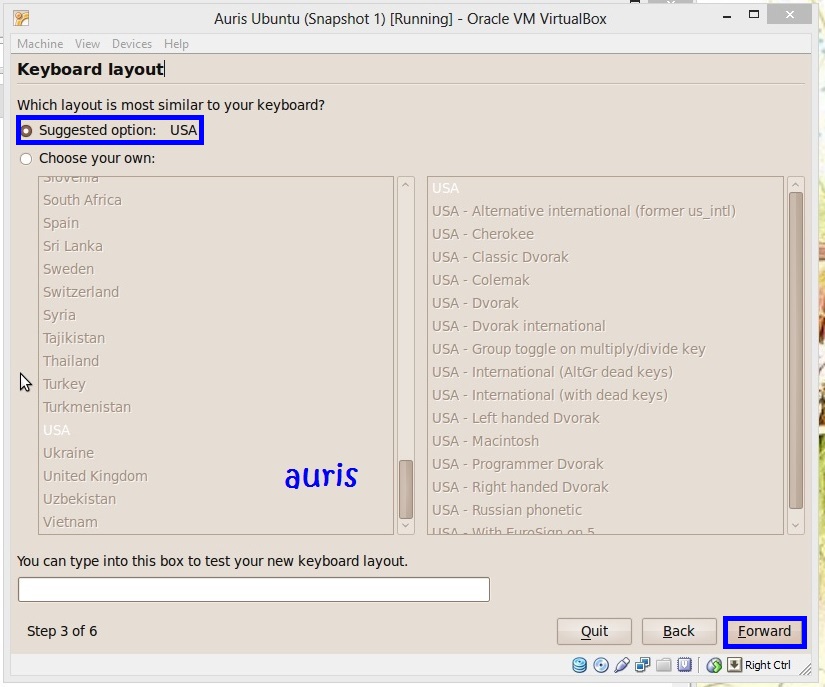Open the USB devices status icon
The width and height of the screenshot is (825, 687).
click(621, 665)
